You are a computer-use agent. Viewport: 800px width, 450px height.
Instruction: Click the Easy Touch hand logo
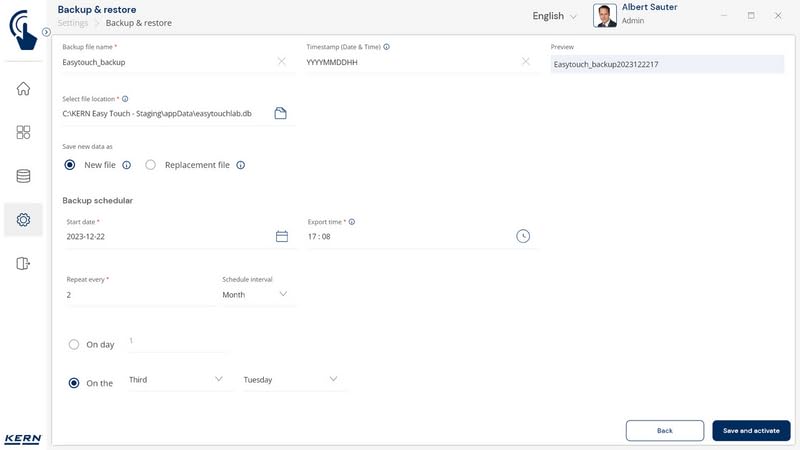tap(23, 30)
